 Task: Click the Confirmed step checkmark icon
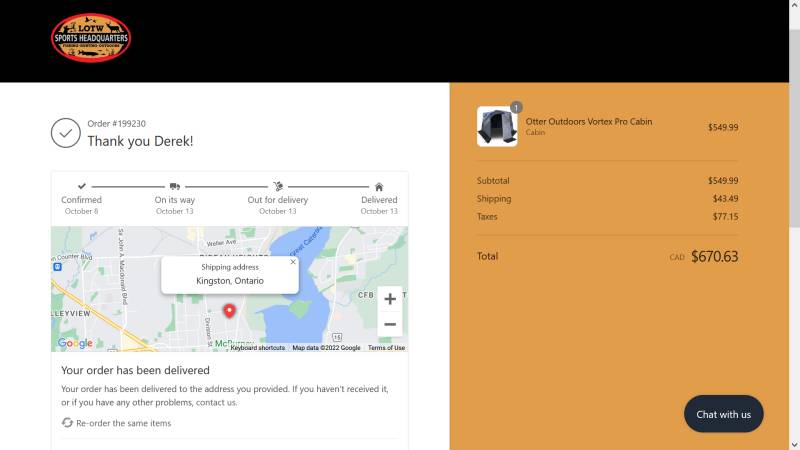pyautogui.click(x=82, y=186)
